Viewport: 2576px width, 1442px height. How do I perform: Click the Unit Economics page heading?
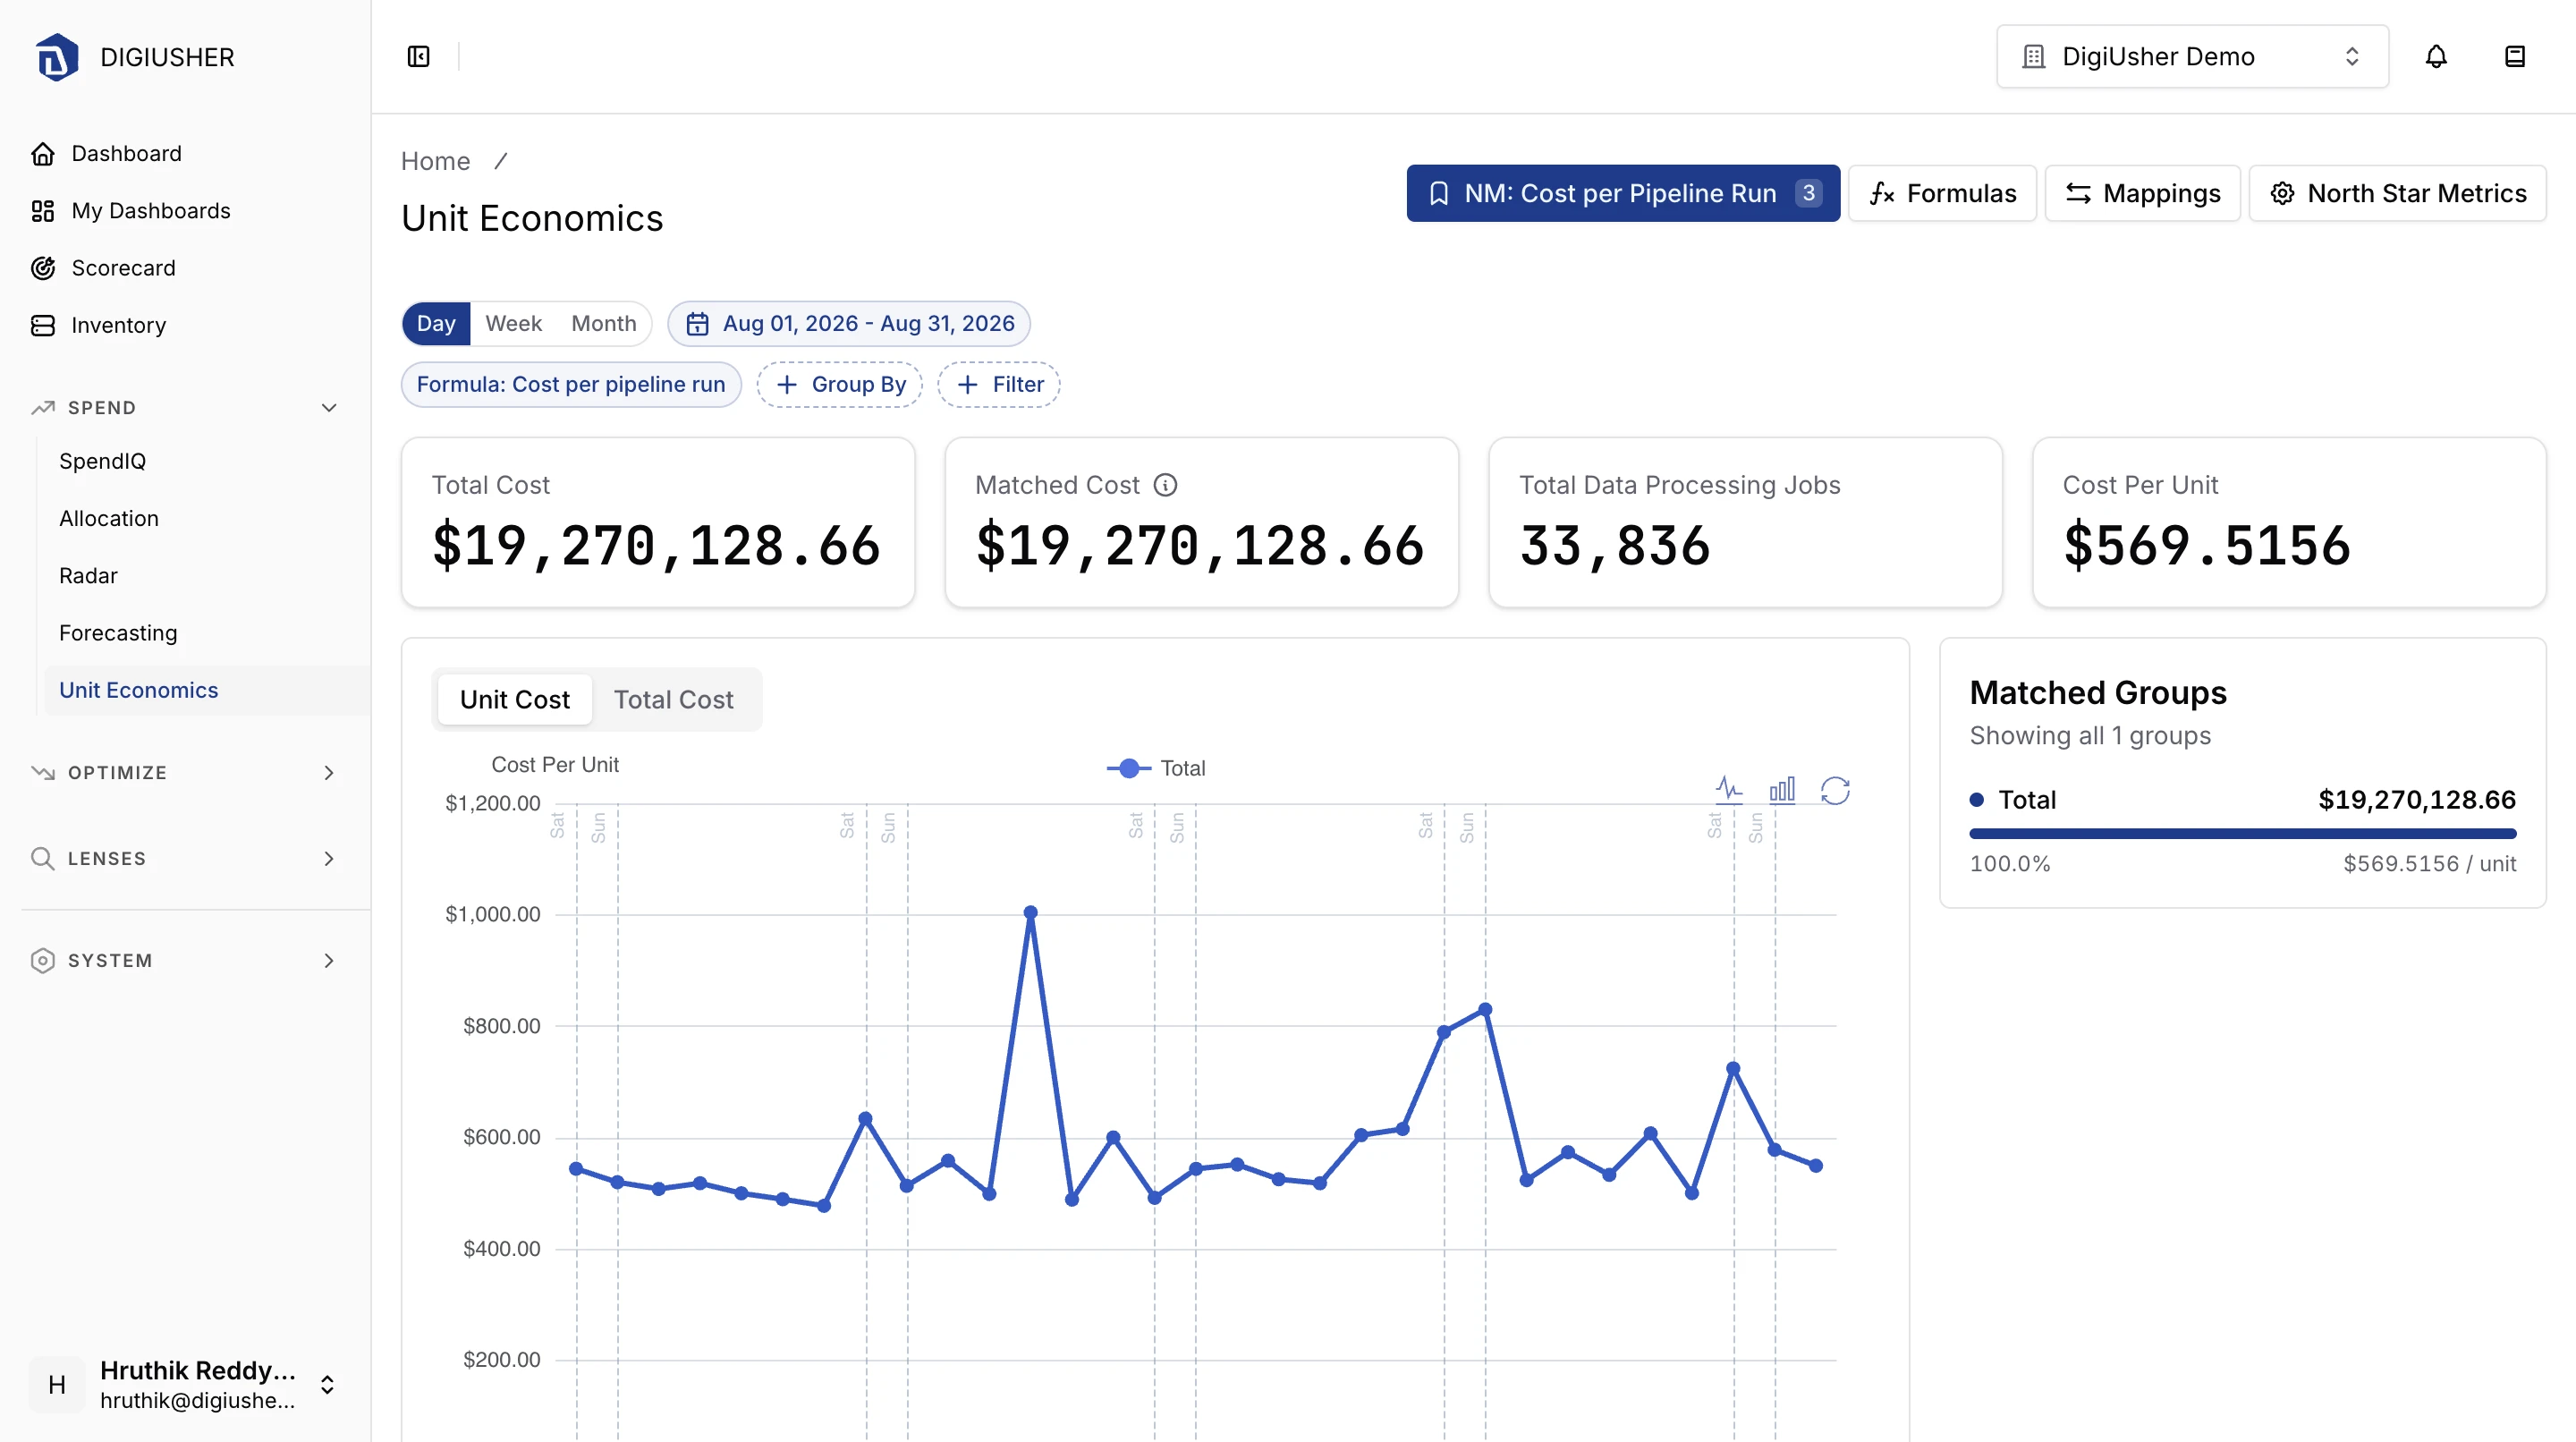pyautogui.click(x=532, y=218)
